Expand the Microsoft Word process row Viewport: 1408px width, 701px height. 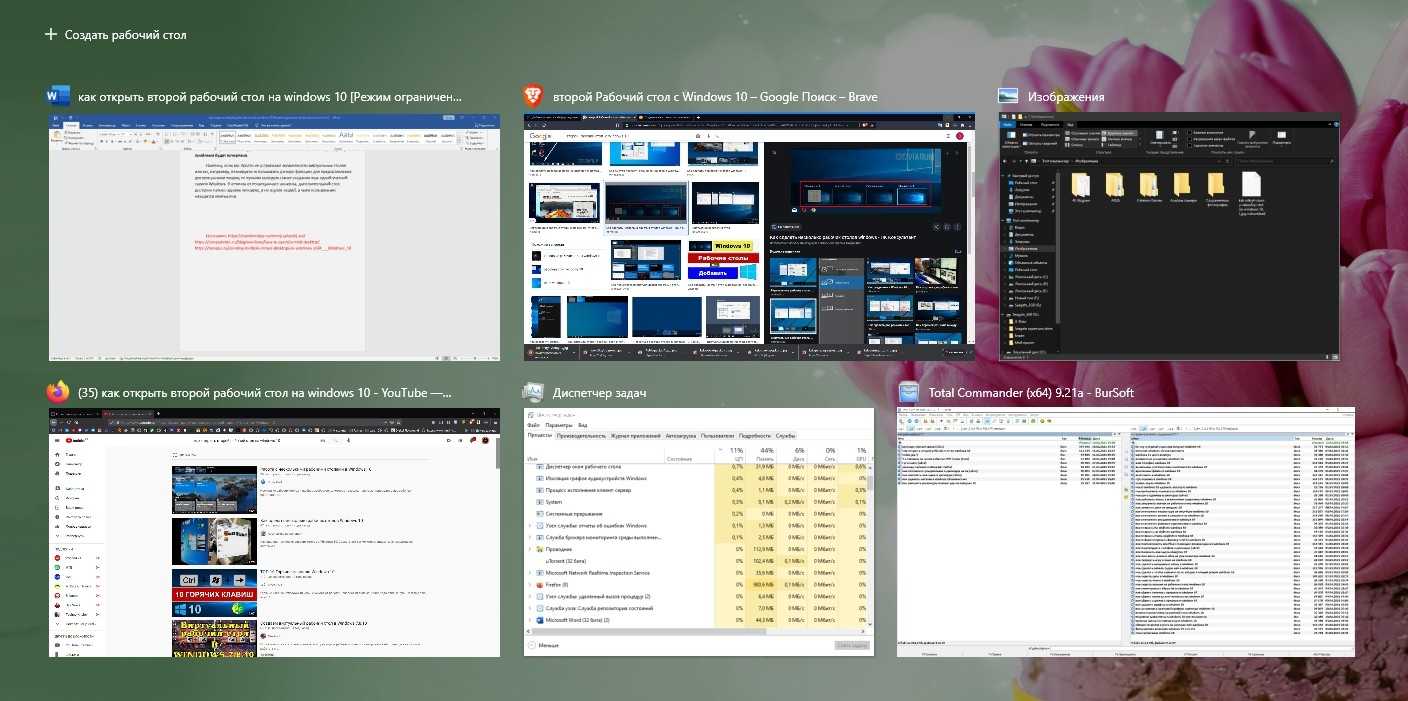[530, 620]
